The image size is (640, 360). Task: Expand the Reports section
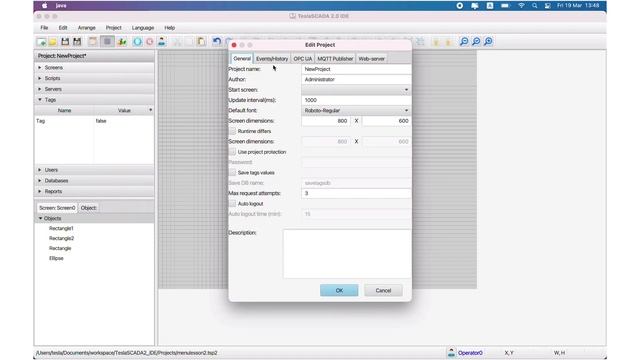tap(40, 191)
